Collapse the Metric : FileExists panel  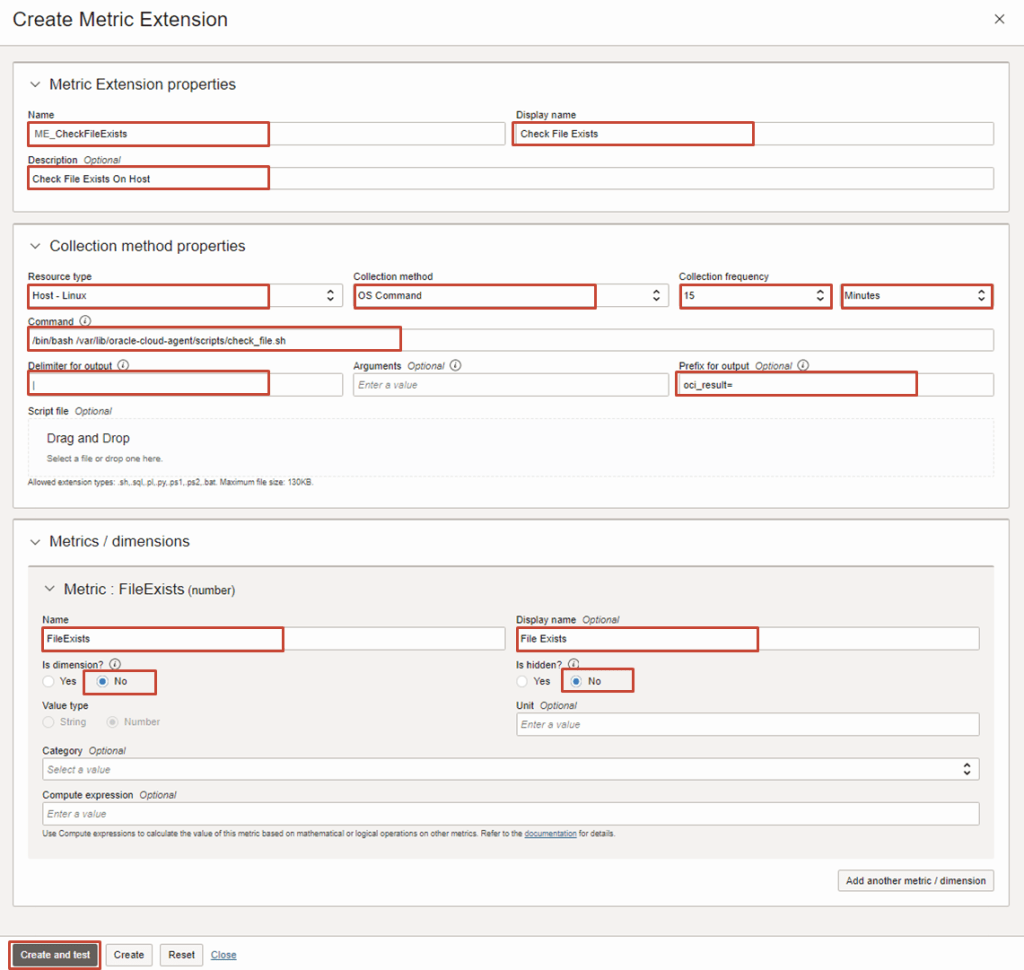point(49,590)
